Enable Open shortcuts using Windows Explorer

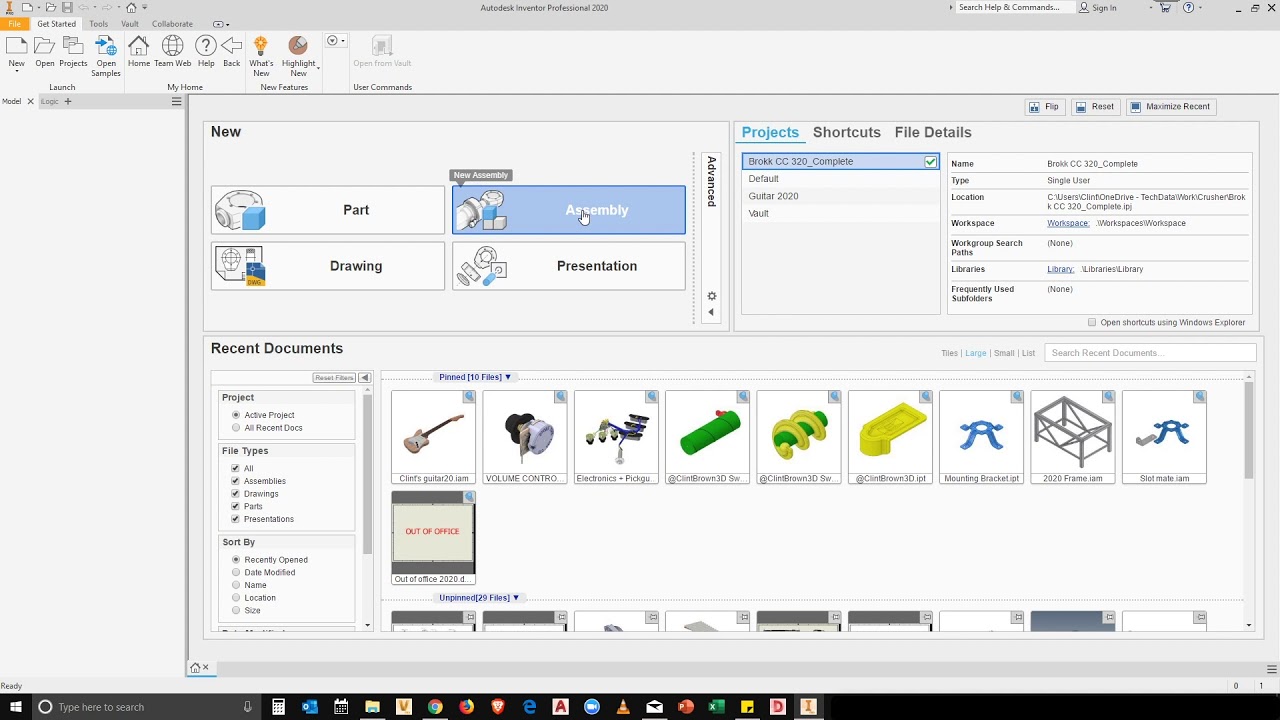1092,323
